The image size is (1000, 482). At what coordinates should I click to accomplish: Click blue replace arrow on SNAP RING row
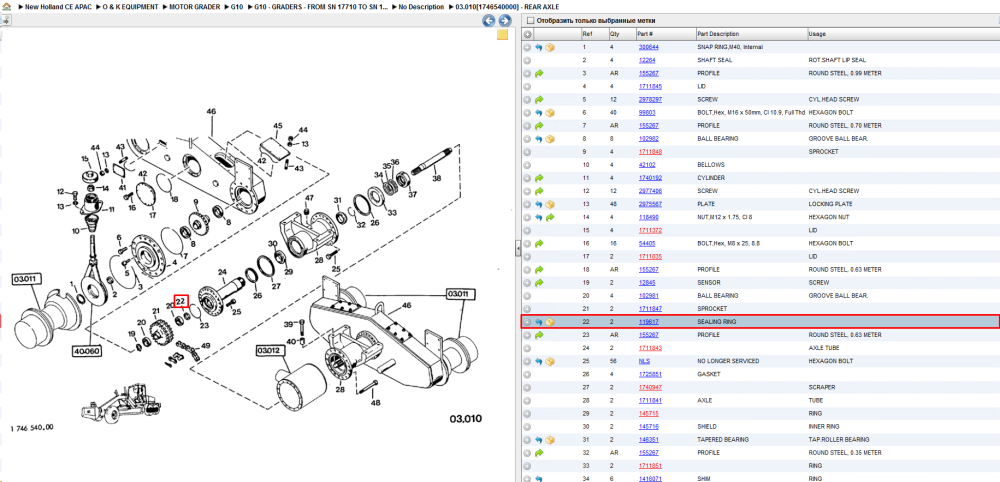(539, 47)
